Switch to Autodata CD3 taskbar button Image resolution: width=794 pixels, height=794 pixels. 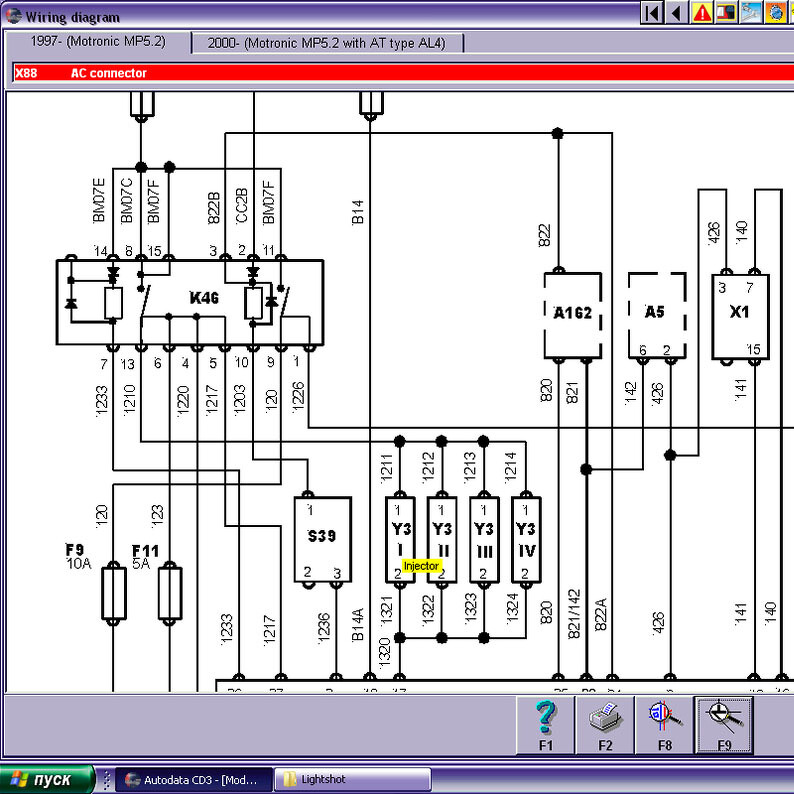[x=194, y=780]
